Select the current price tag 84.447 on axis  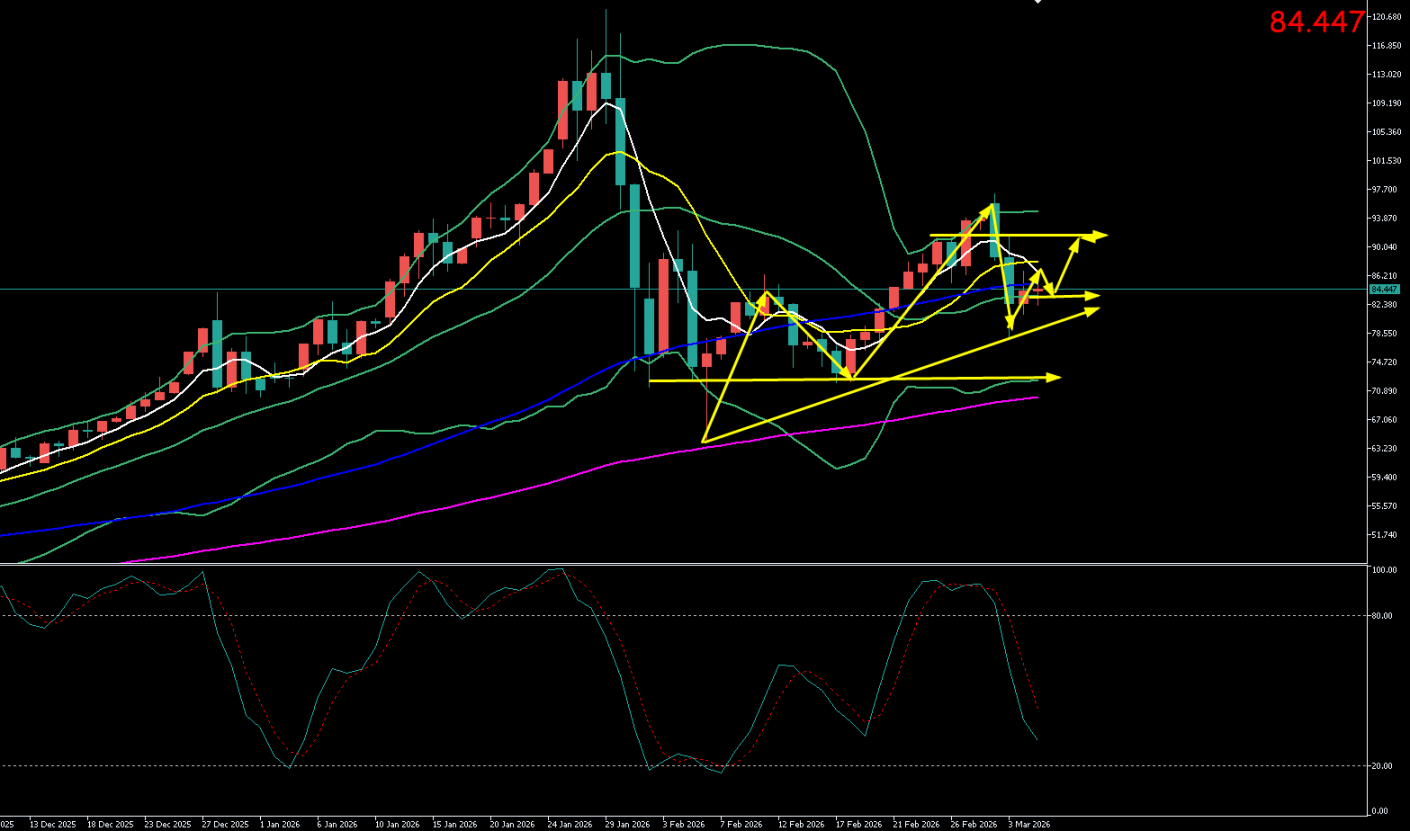[1384, 289]
